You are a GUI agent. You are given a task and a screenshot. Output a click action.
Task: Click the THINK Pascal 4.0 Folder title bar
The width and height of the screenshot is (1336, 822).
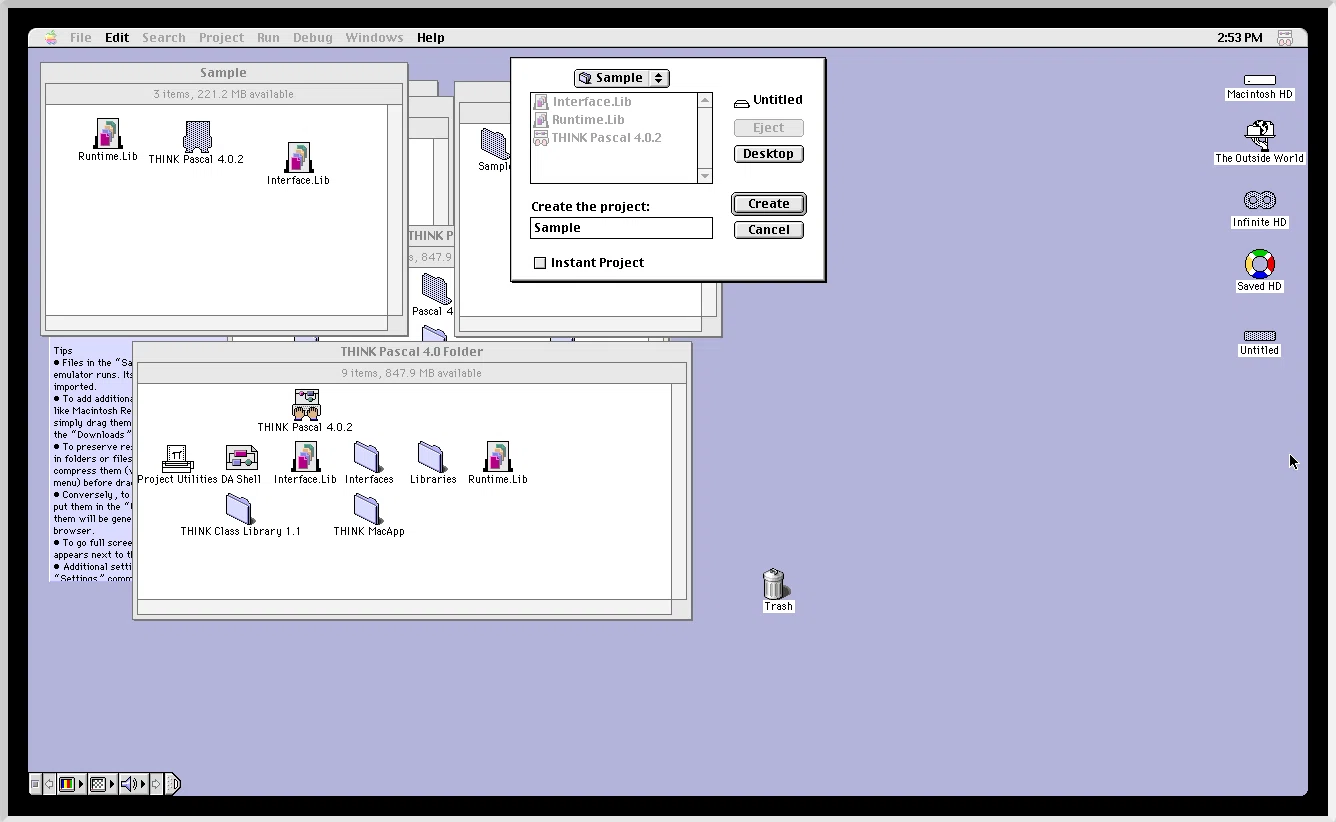tap(411, 352)
